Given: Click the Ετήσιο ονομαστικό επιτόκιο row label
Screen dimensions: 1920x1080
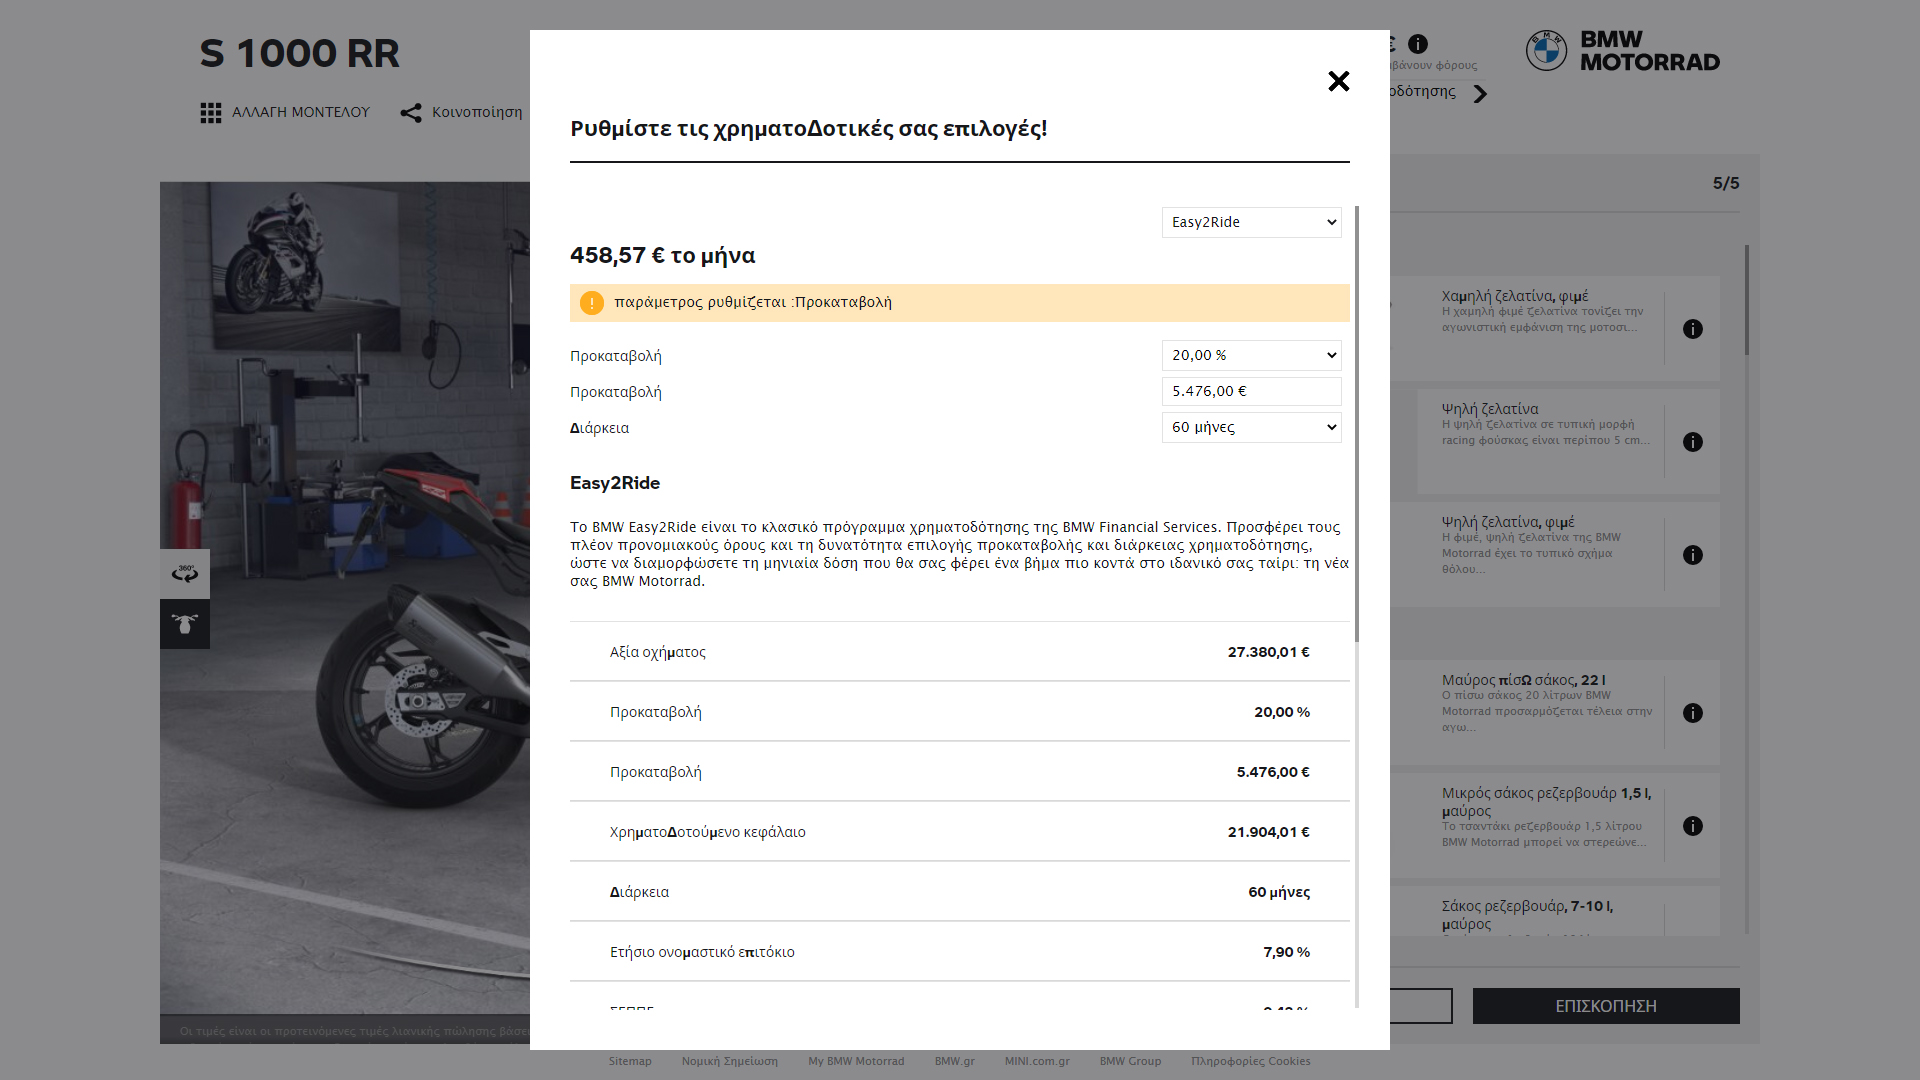Looking at the screenshot, I should 702,952.
